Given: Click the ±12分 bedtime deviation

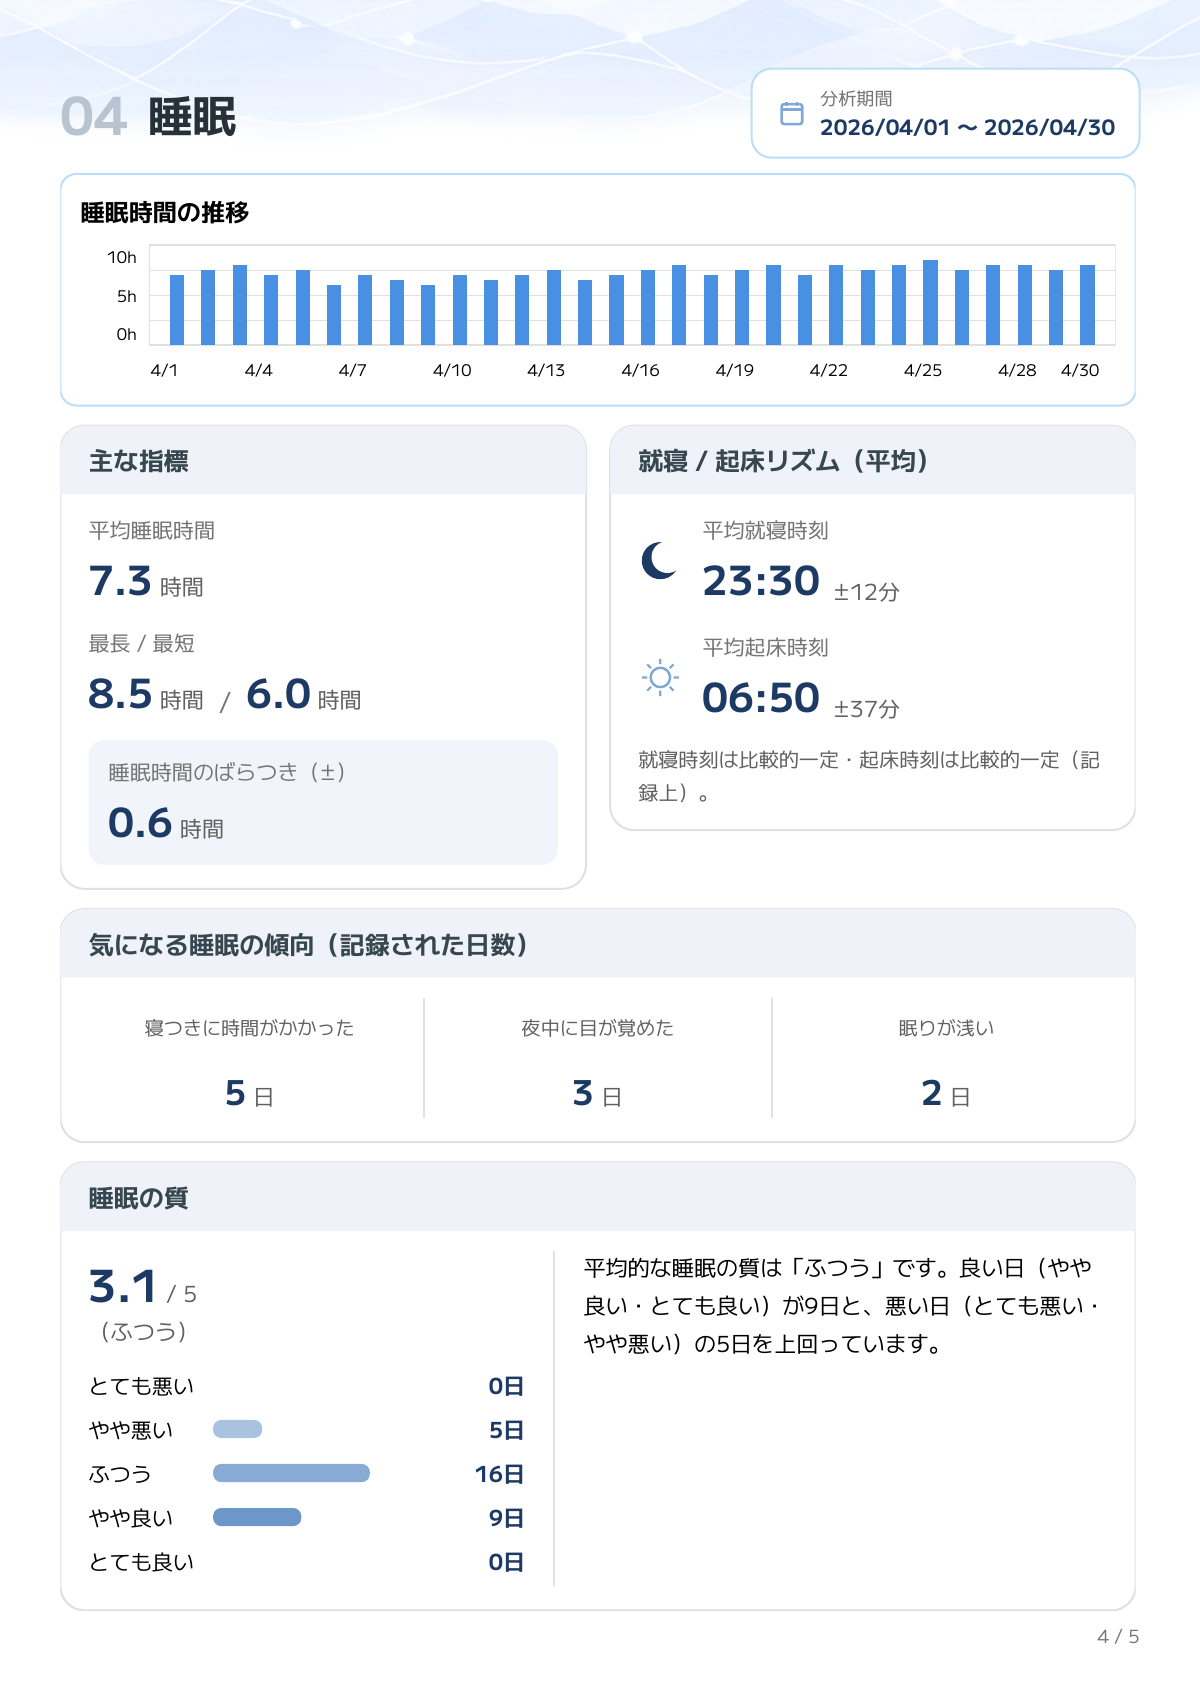Looking at the screenshot, I should [x=867, y=592].
